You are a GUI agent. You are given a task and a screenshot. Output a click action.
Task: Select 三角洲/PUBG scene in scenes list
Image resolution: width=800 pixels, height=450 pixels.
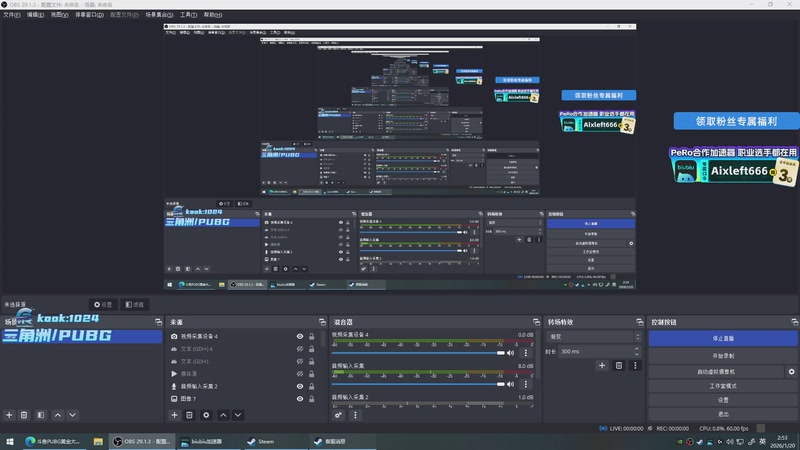coord(82,336)
